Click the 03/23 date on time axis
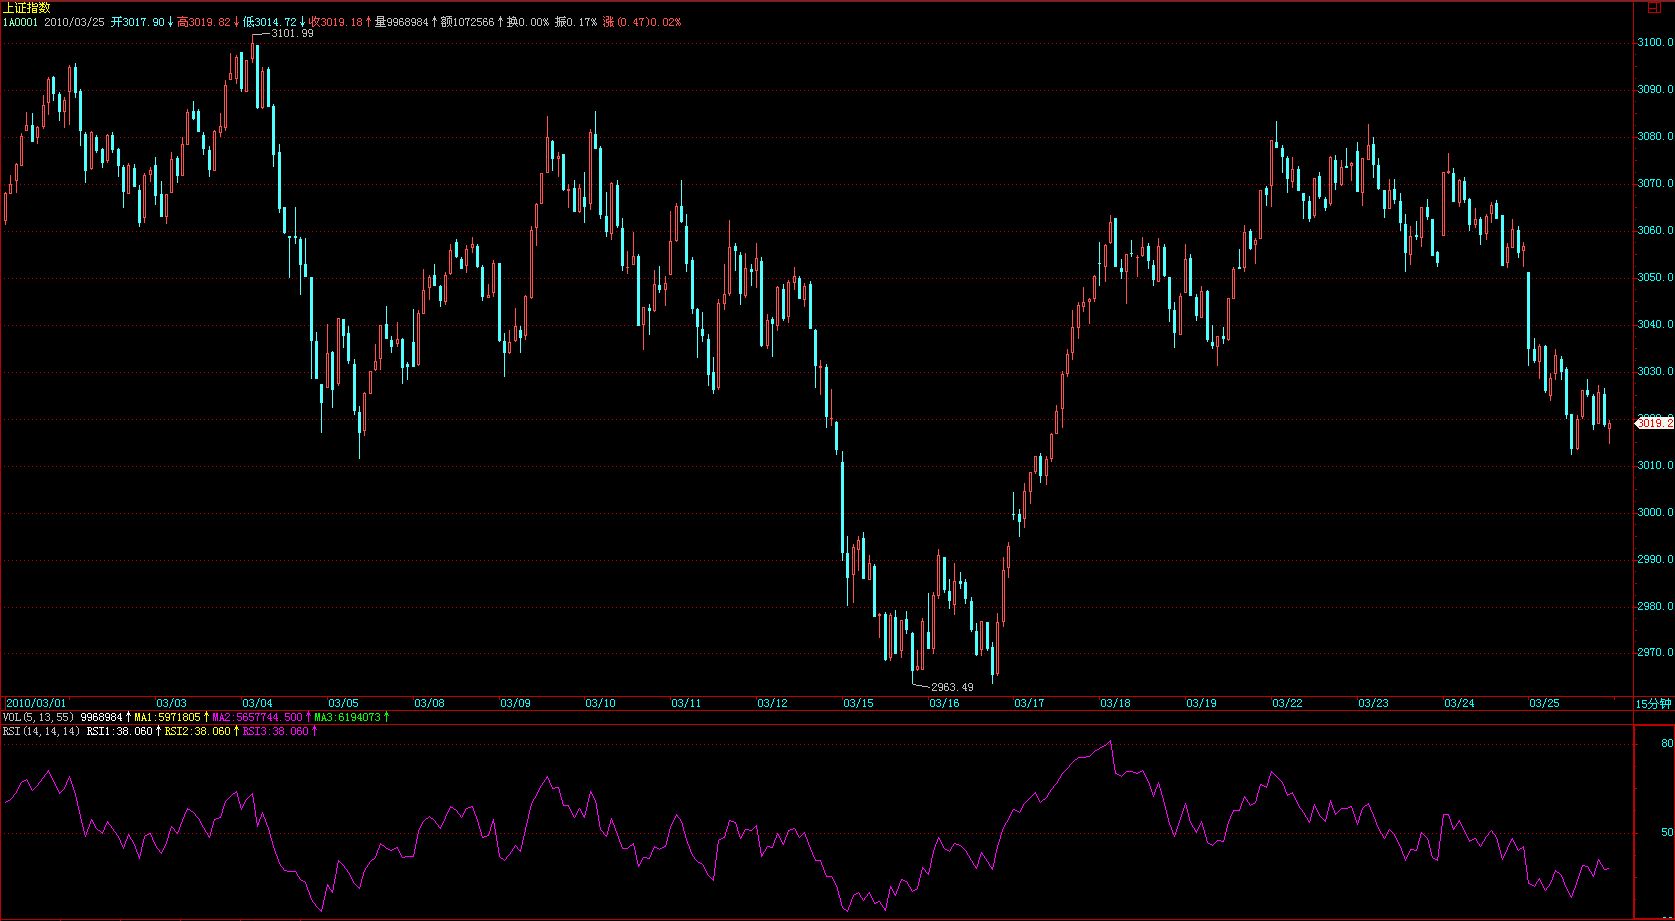Image resolution: width=1675 pixels, height=921 pixels. 1373,703
